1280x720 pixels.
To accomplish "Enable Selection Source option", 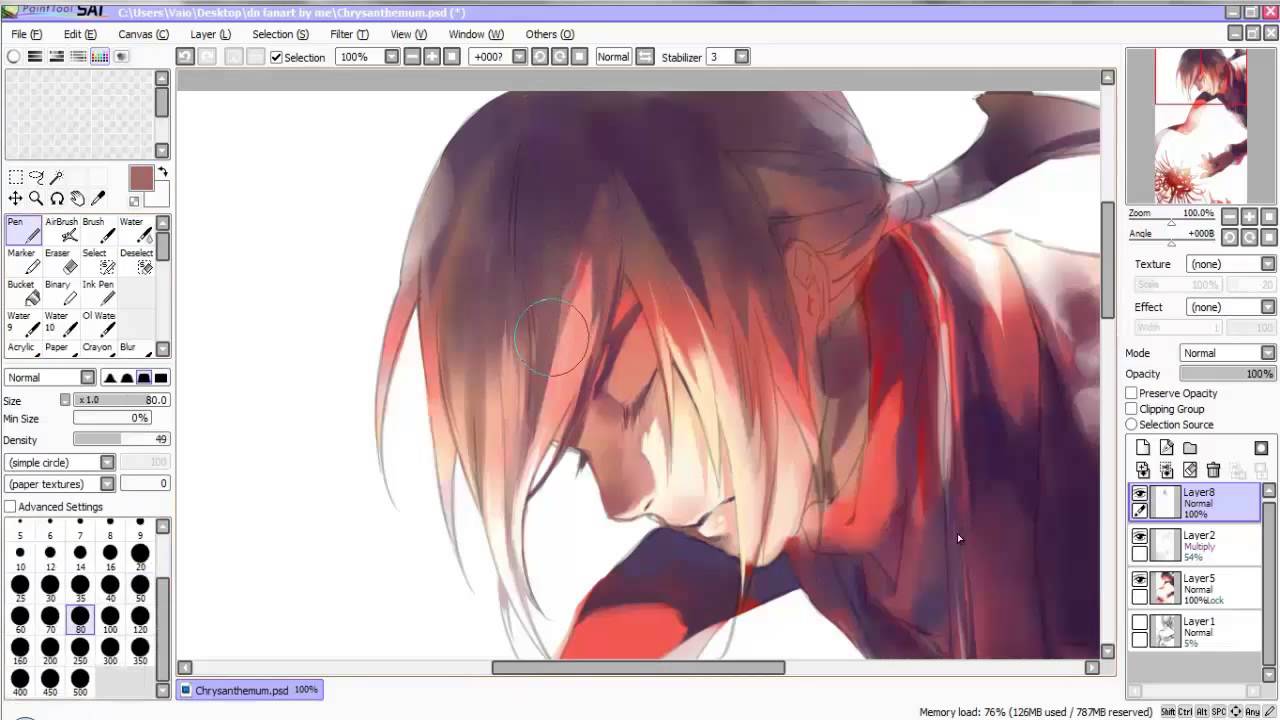I will pyautogui.click(x=1131, y=425).
